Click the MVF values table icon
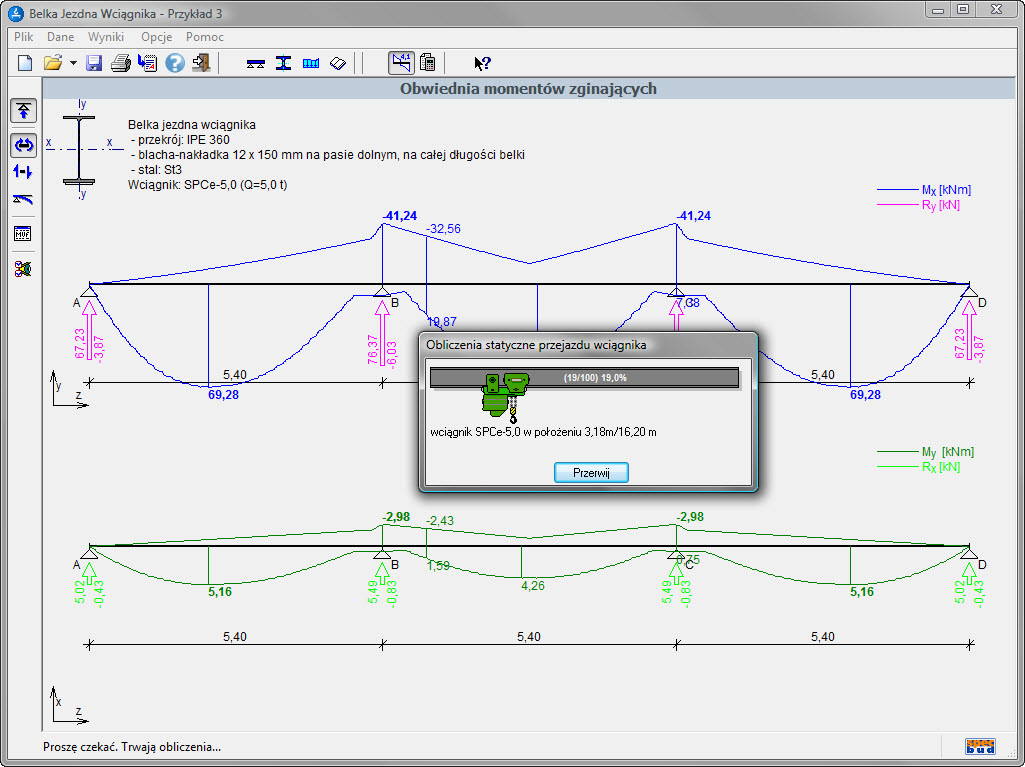The image size is (1025, 767). pyautogui.click(x=23, y=234)
